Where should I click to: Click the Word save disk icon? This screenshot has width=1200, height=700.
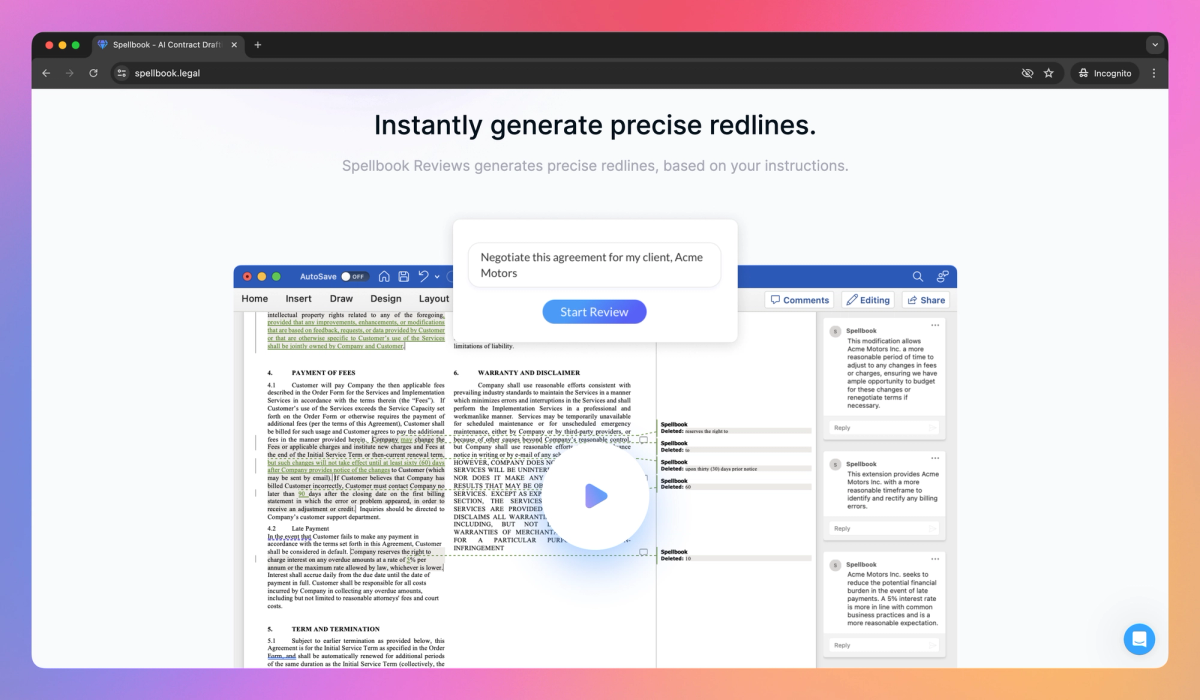(x=403, y=276)
